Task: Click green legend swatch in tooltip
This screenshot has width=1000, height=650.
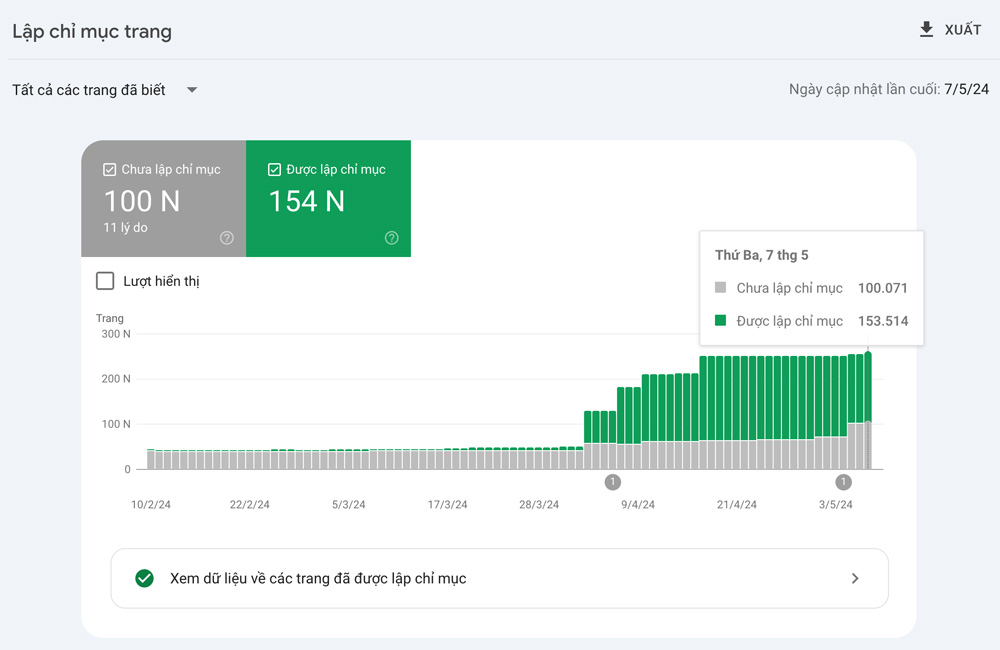Action: (721, 321)
